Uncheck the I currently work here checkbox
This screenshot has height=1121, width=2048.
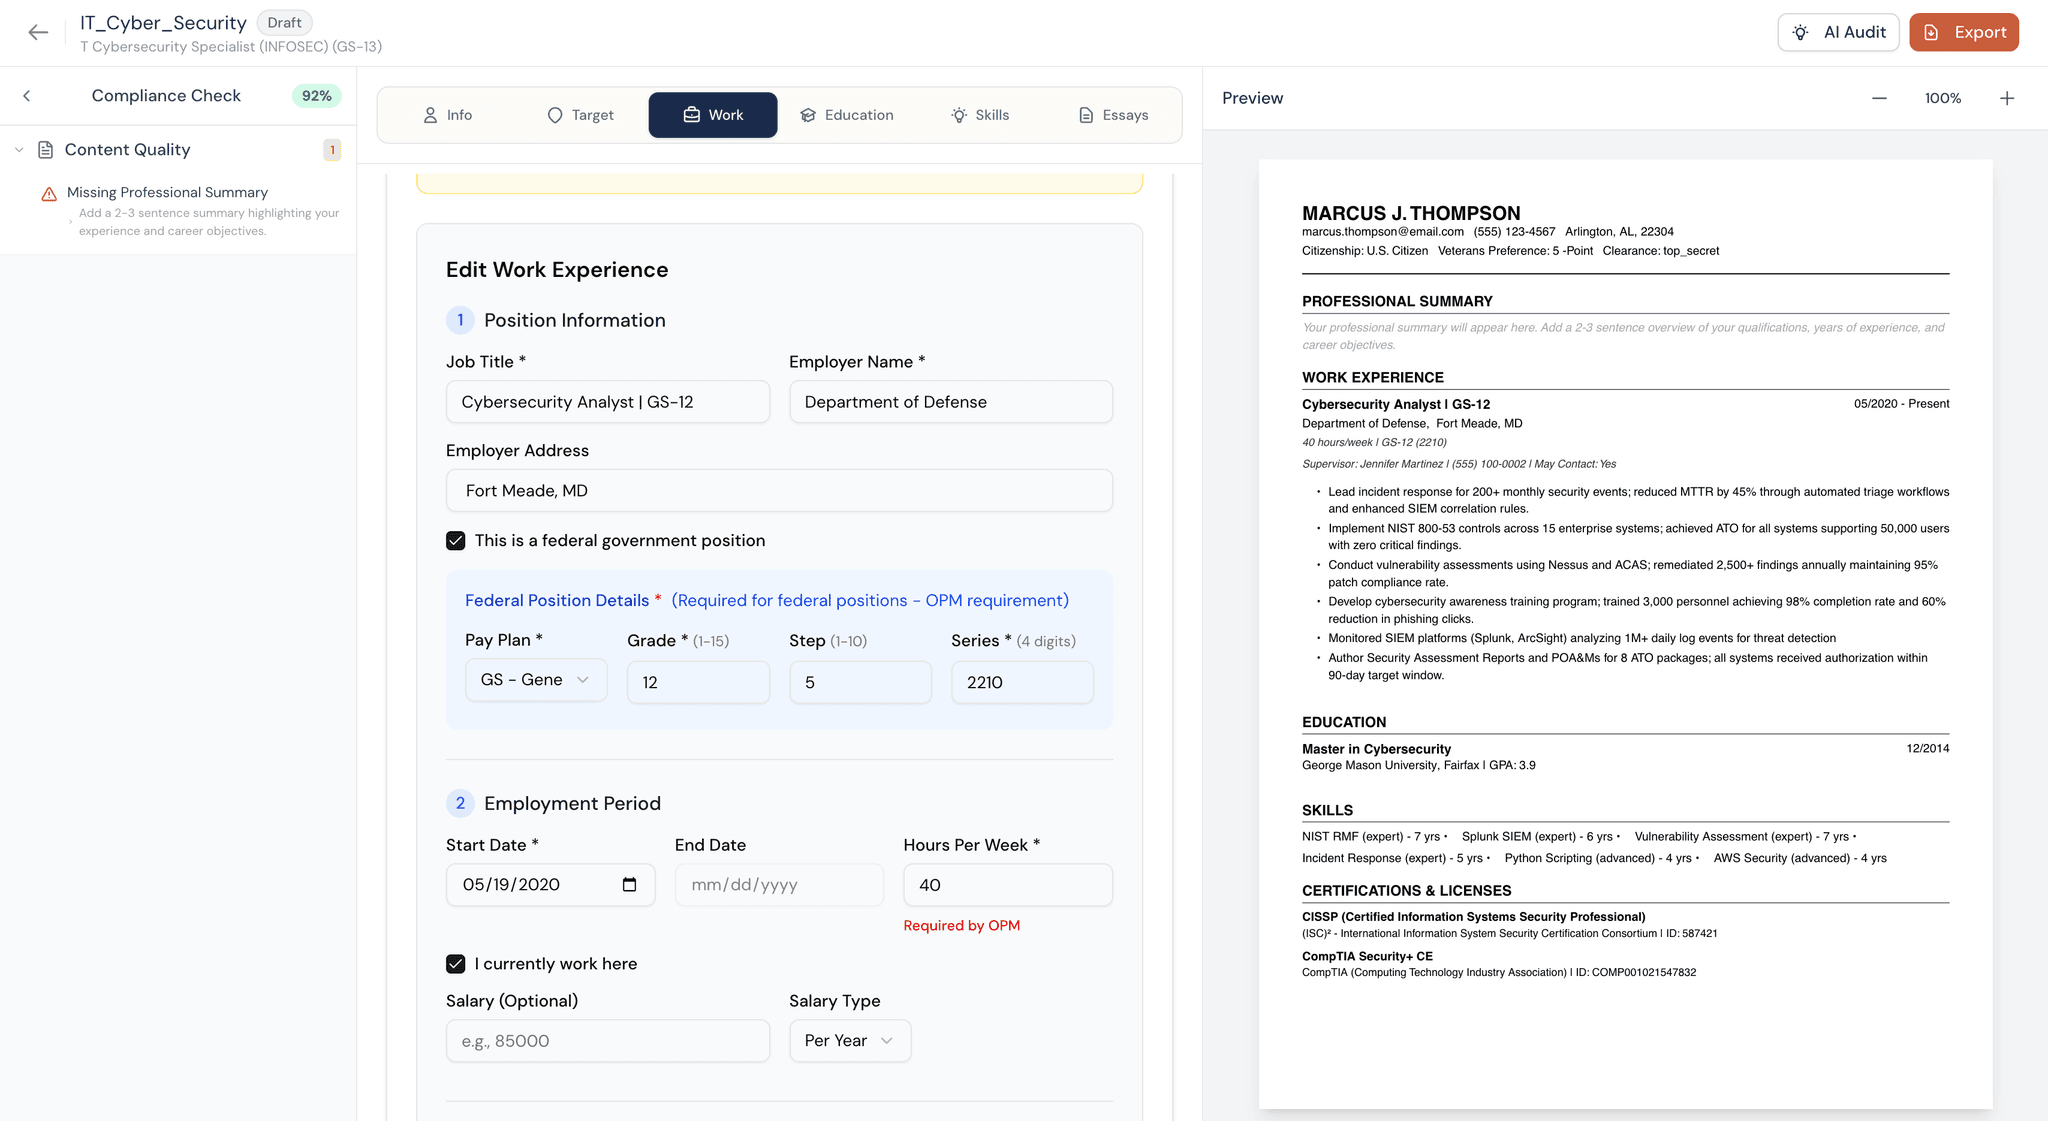(x=456, y=963)
